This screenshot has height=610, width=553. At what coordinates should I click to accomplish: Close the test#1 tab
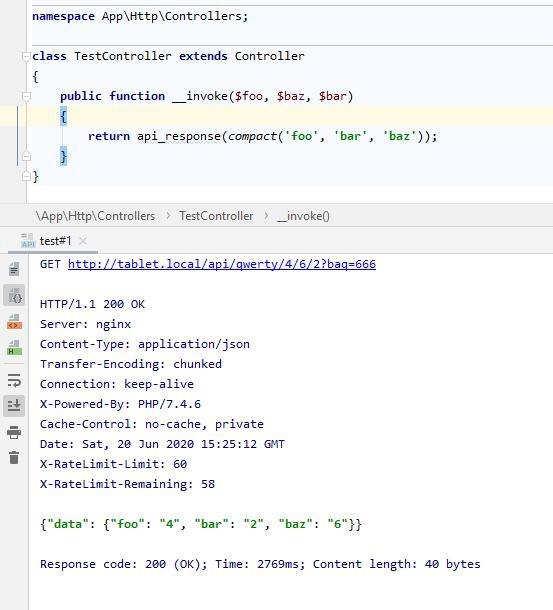coord(83,241)
